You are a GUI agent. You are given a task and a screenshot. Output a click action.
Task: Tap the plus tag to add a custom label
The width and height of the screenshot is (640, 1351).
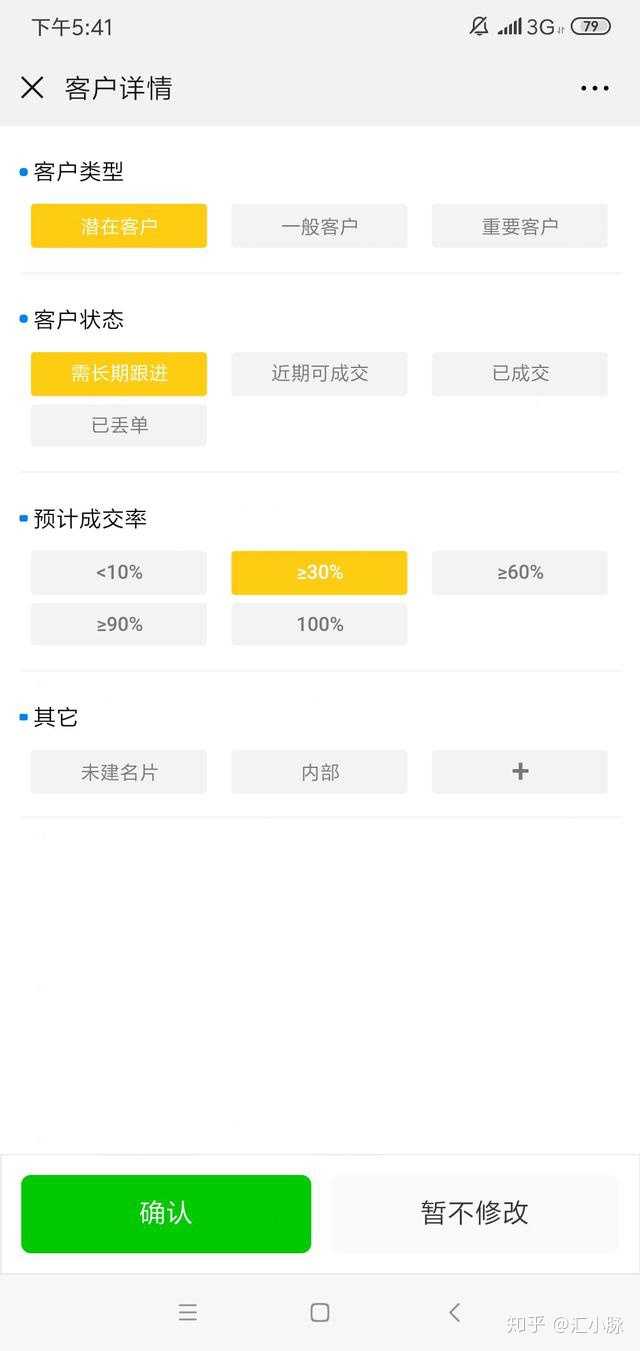click(519, 771)
